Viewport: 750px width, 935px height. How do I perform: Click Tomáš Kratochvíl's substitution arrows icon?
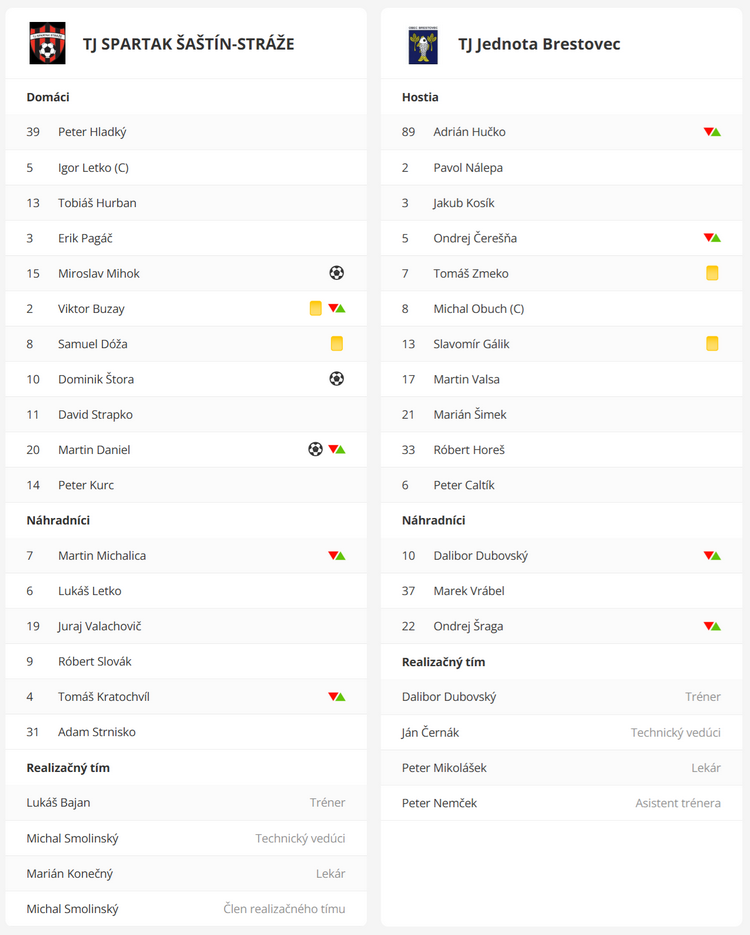pos(337,696)
